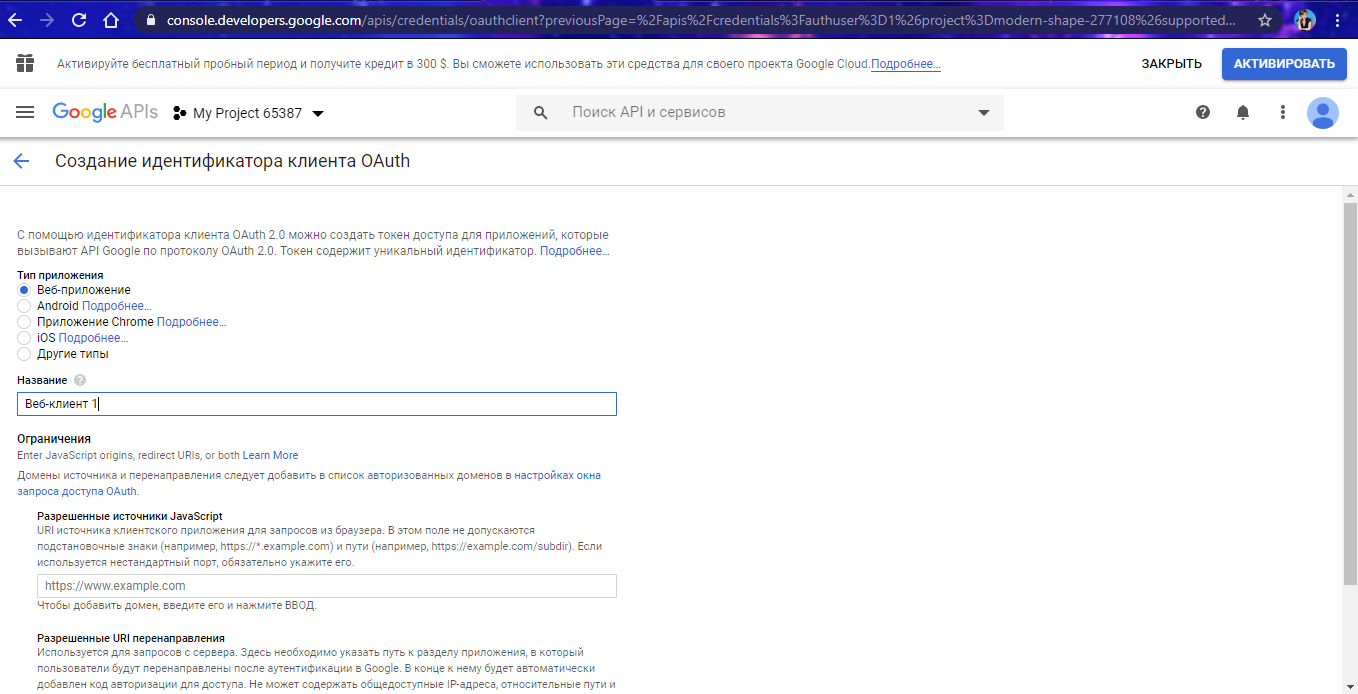Click the gift box free trial icon
This screenshot has width=1358, height=694.
[25, 64]
